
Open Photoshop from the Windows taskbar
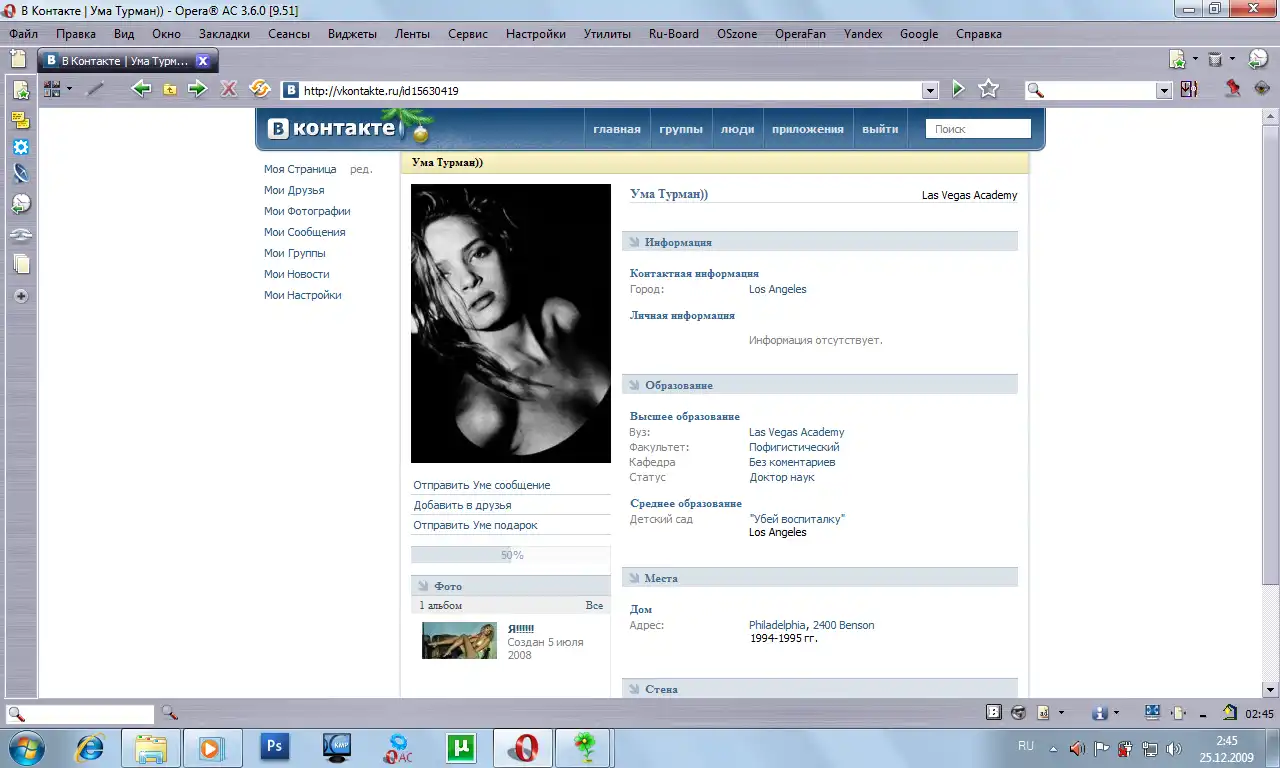click(273, 747)
